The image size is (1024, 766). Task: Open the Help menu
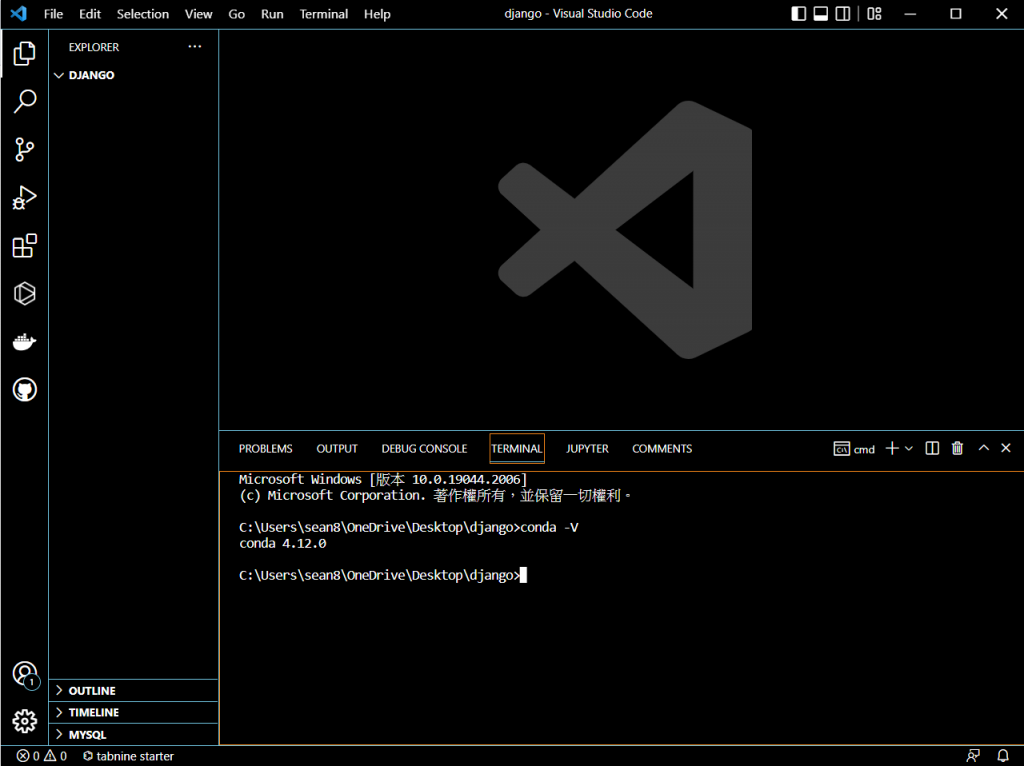(x=377, y=14)
